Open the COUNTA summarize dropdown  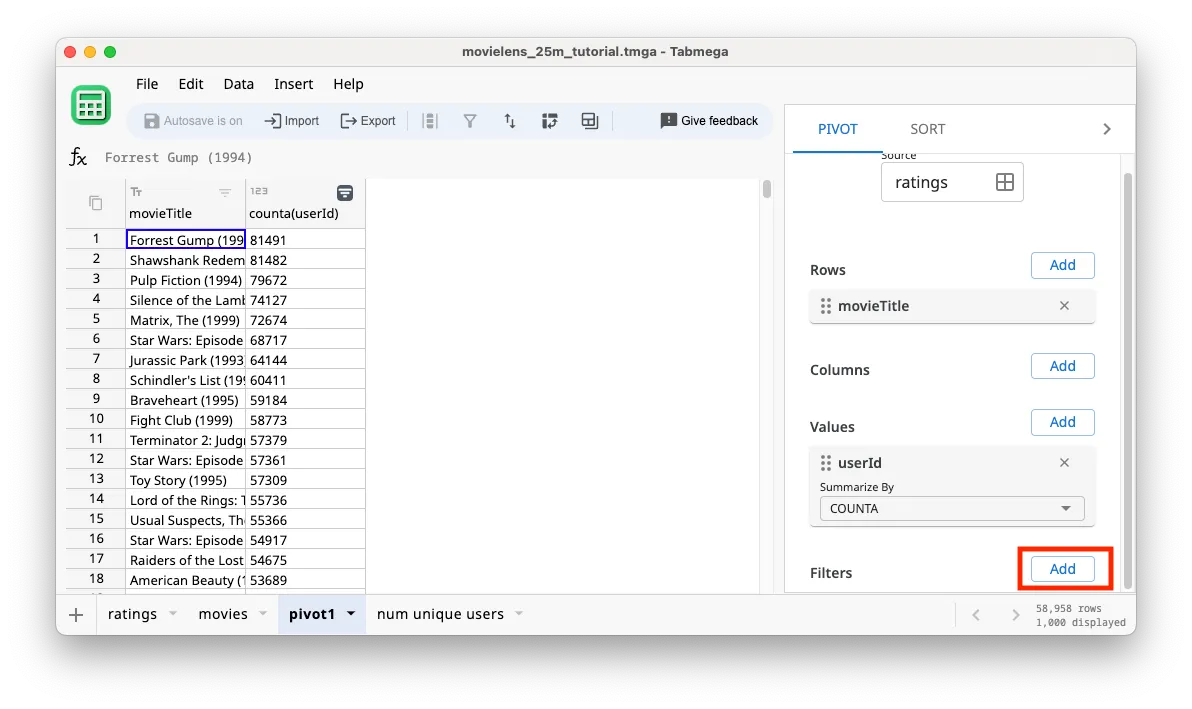click(949, 508)
